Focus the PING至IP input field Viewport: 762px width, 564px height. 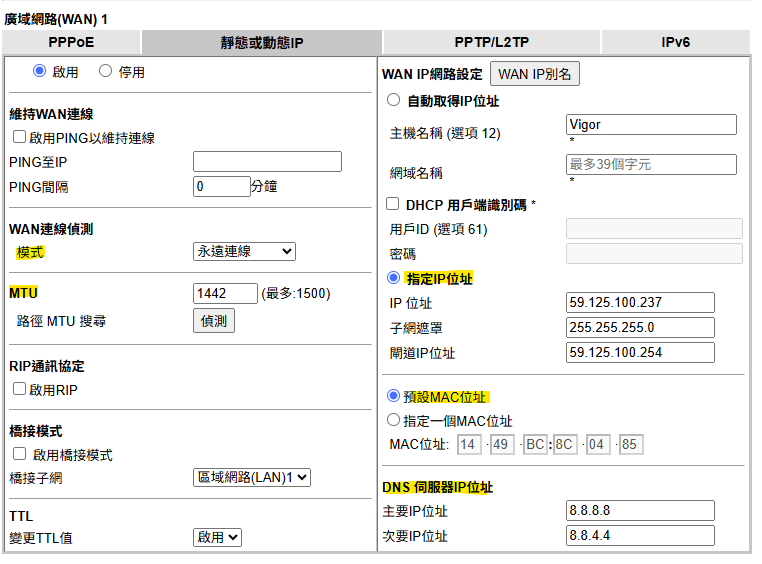[x=267, y=162]
